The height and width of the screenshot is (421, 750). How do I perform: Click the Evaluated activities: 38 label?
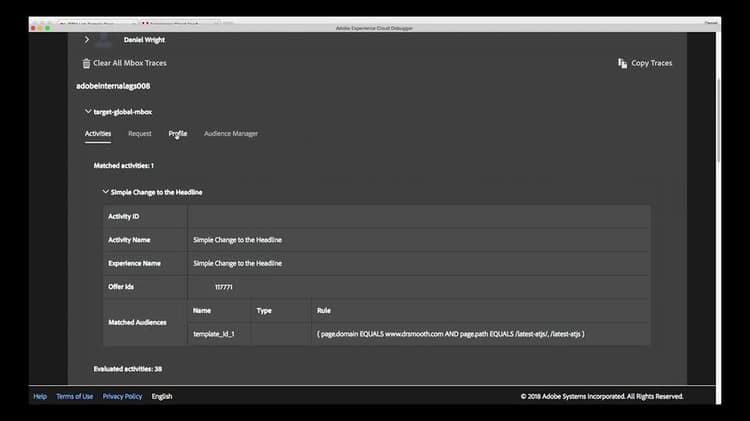click(x=128, y=369)
